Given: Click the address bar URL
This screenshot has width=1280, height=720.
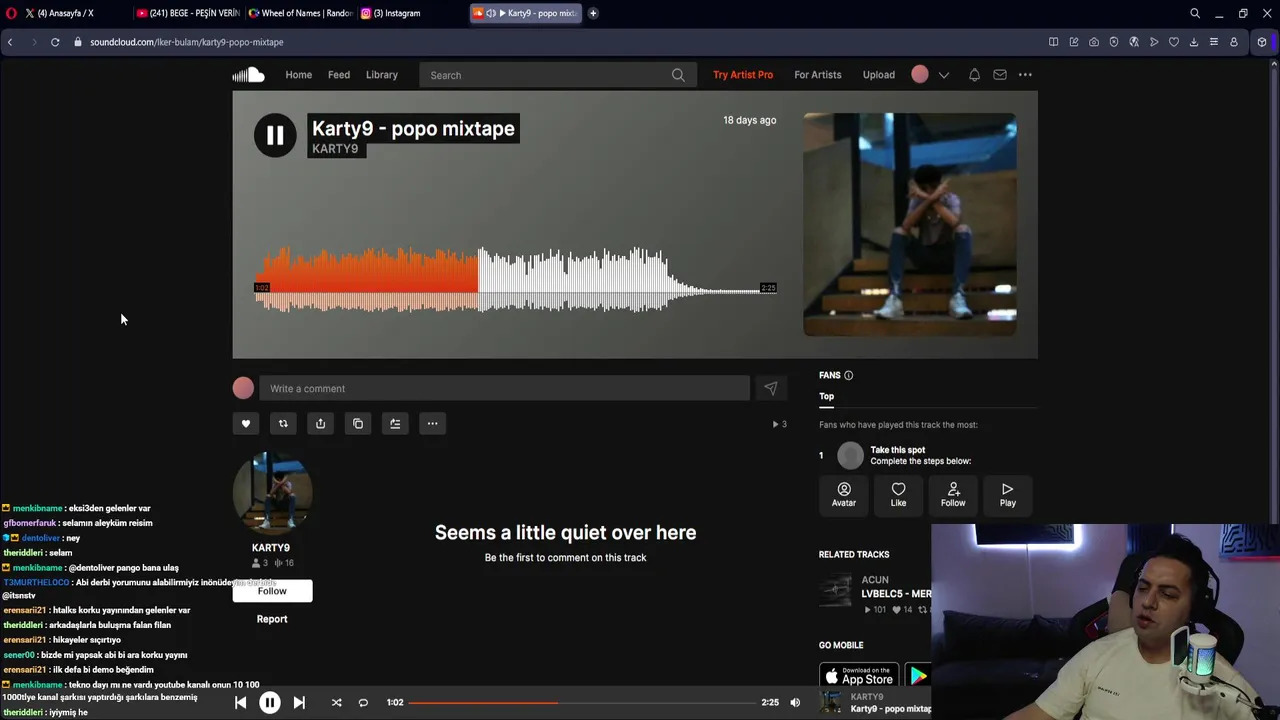Looking at the screenshot, I should click(x=187, y=42).
